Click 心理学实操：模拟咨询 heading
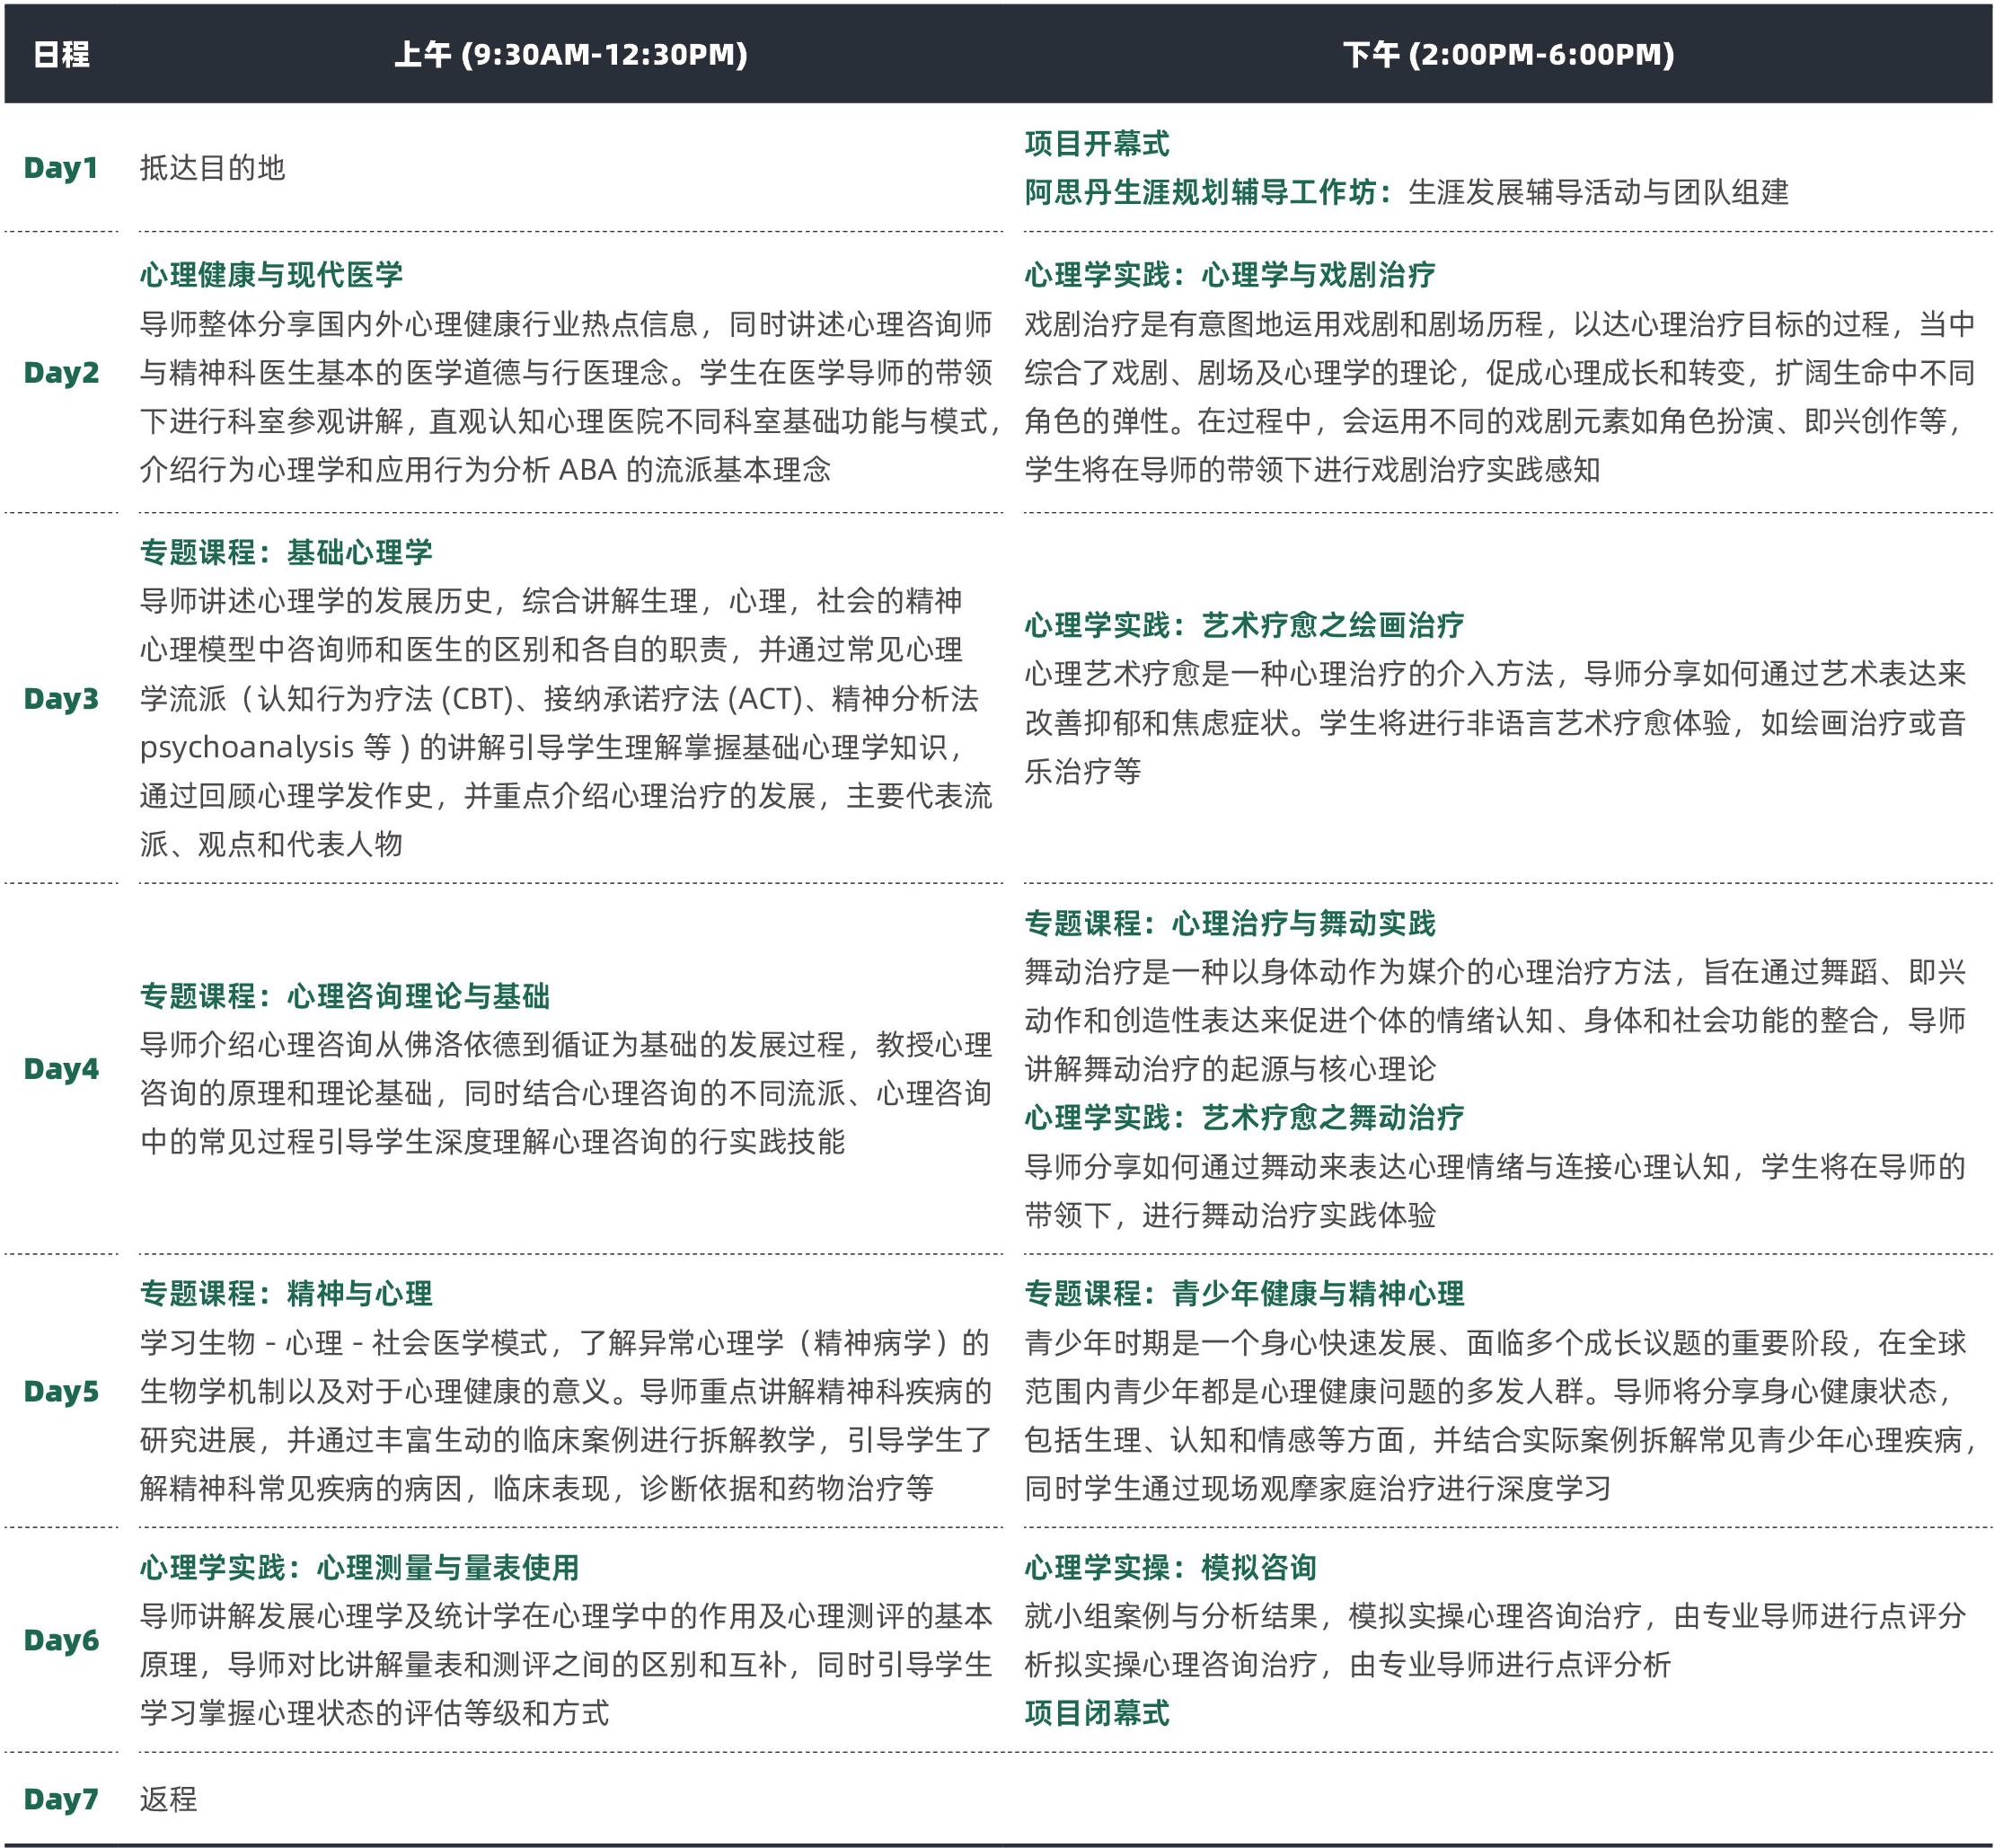The image size is (1994, 1848). coord(1170,1567)
